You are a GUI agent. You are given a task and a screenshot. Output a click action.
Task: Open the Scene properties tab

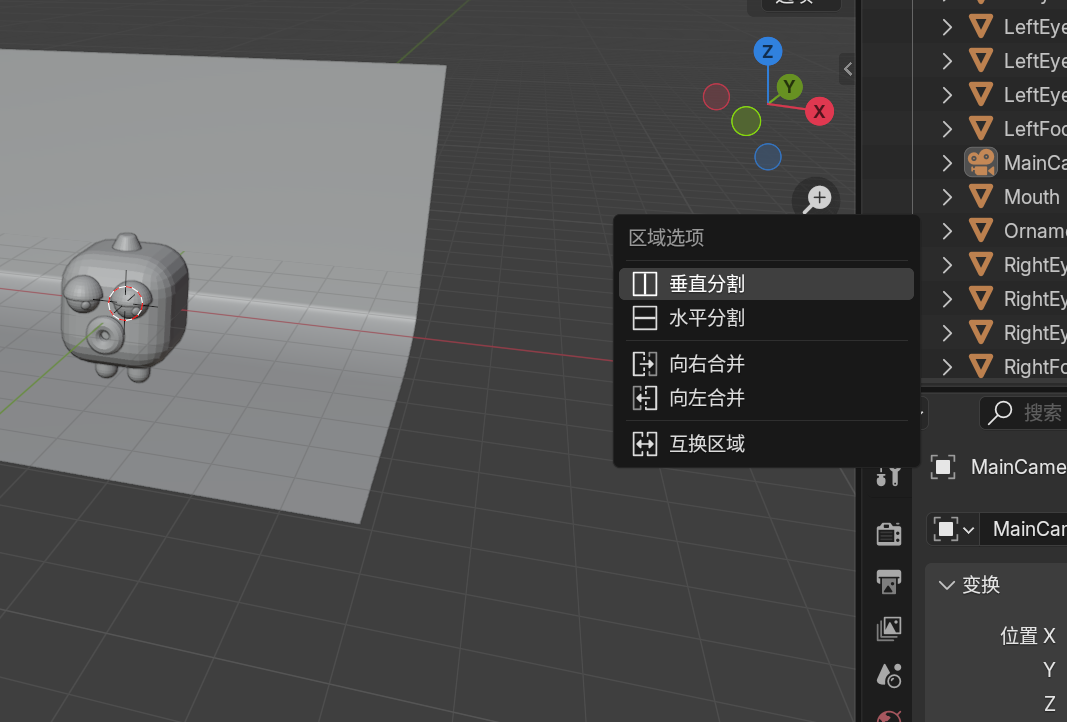click(x=888, y=675)
